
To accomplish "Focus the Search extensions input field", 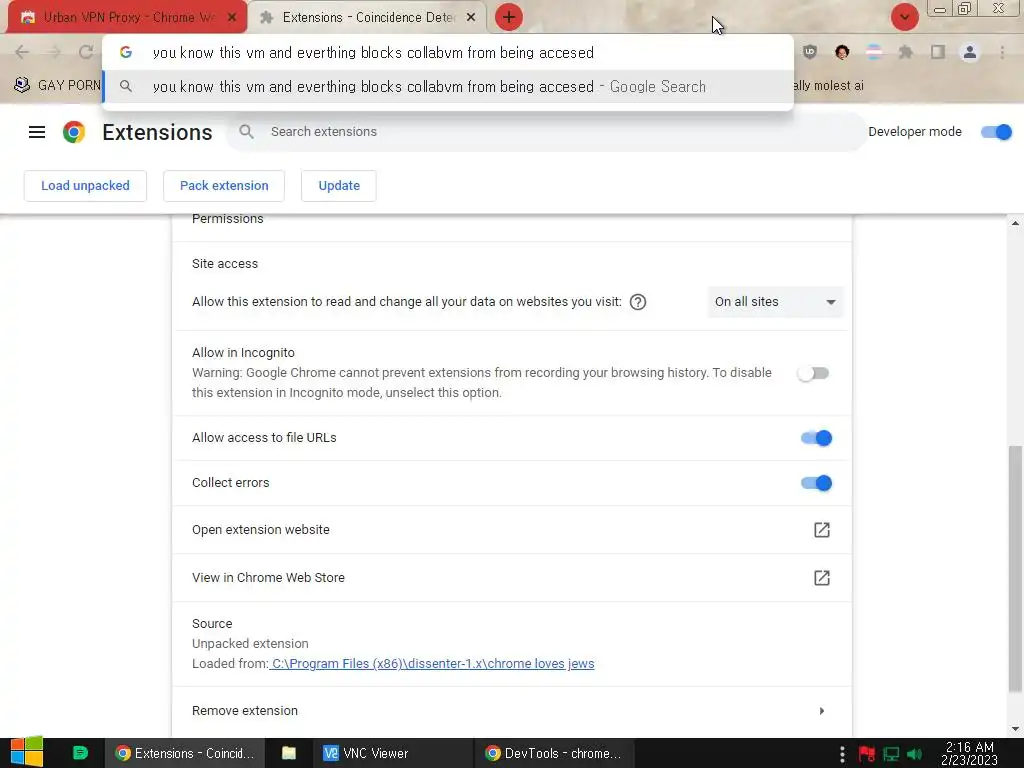I will [547, 132].
